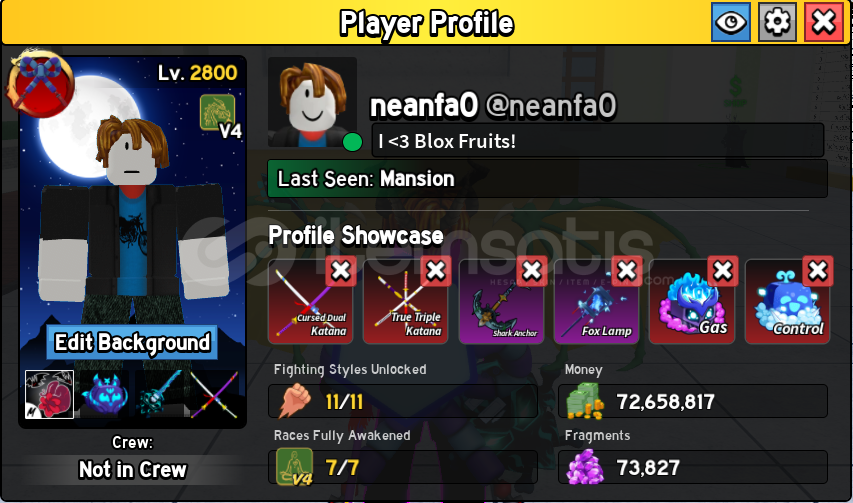Click the Fighting Styles fist icon
The height and width of the screenshot is (503, 853).
tap(294, 401)
